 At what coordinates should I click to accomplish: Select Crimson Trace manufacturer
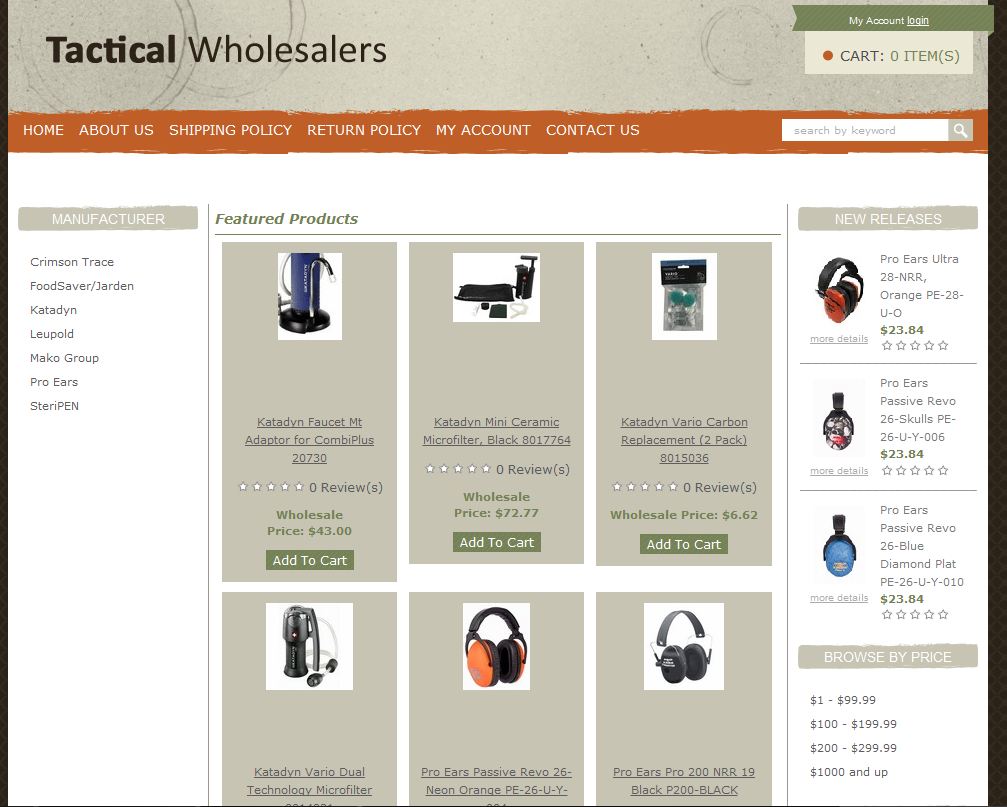tap(72, 262)
